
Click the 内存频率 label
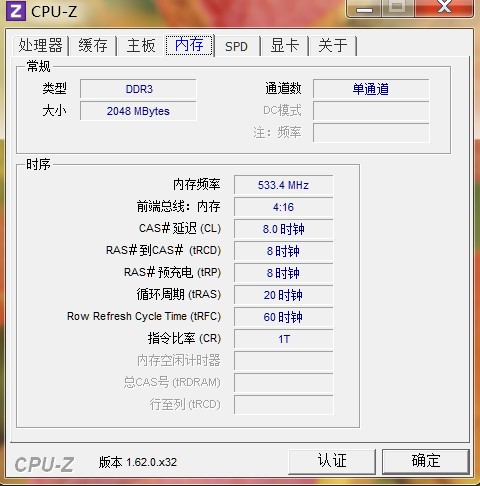196,184
